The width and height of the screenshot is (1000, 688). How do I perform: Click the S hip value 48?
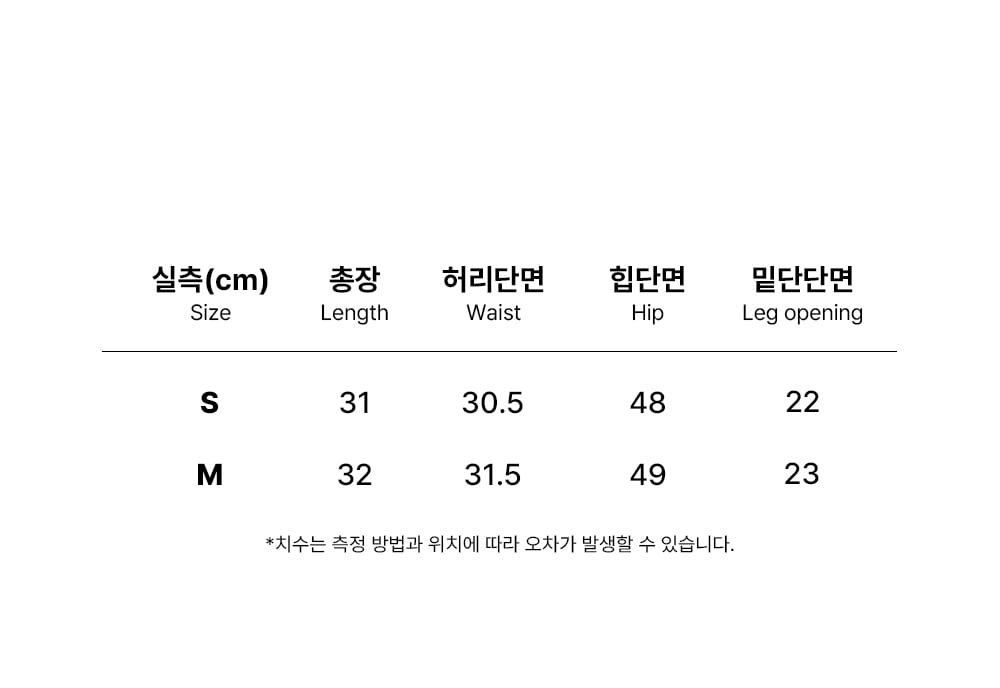pos(648,403)
